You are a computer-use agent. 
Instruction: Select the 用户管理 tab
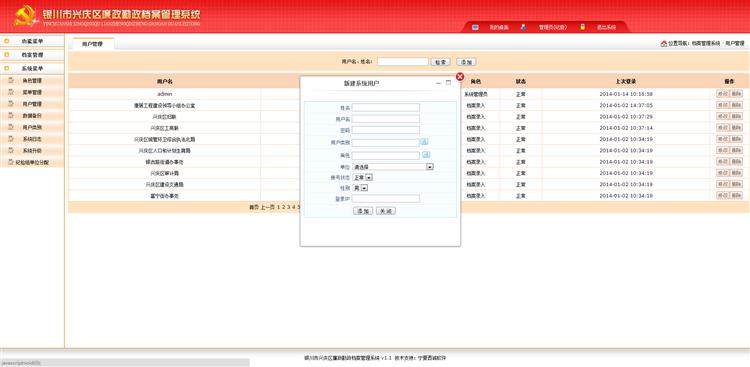coord(92,44)
